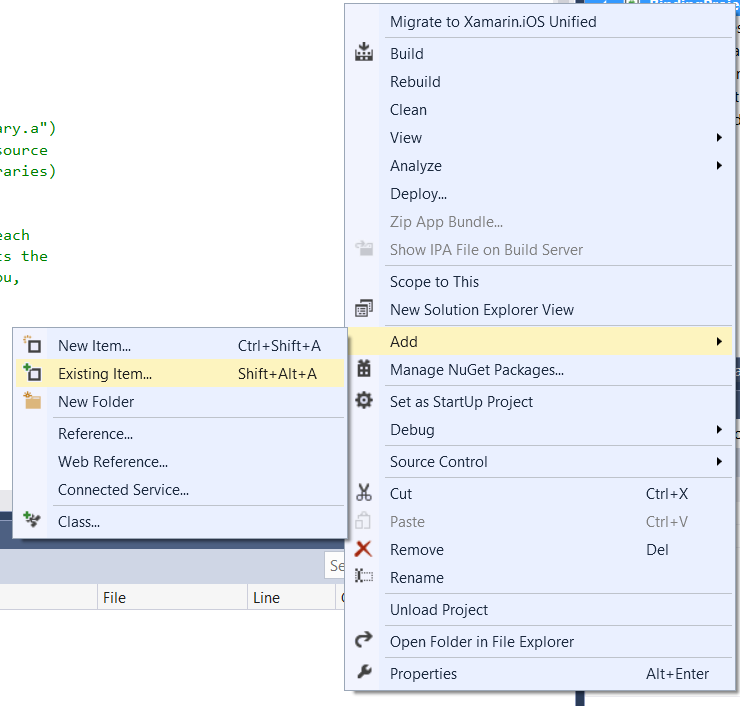The height and width of the screenshot is (706, 740).
Task: Click the New Item icon in submenu
Action: pos(32,345)
